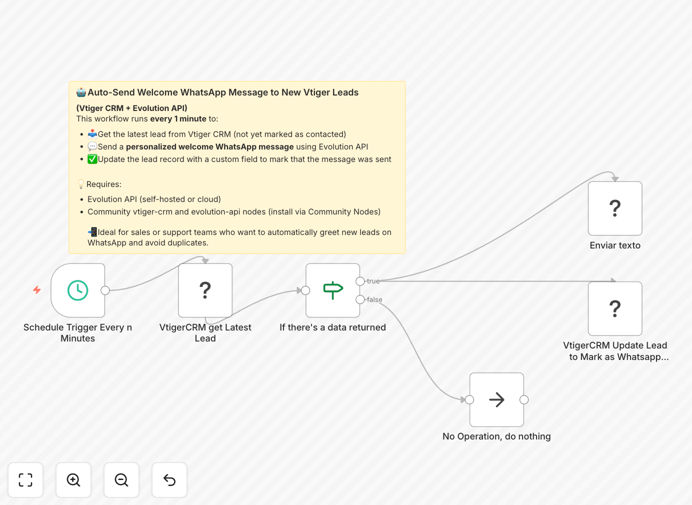
Task: Click 'Update the lead record' bullet line
Action: click(x=240, y=159)
